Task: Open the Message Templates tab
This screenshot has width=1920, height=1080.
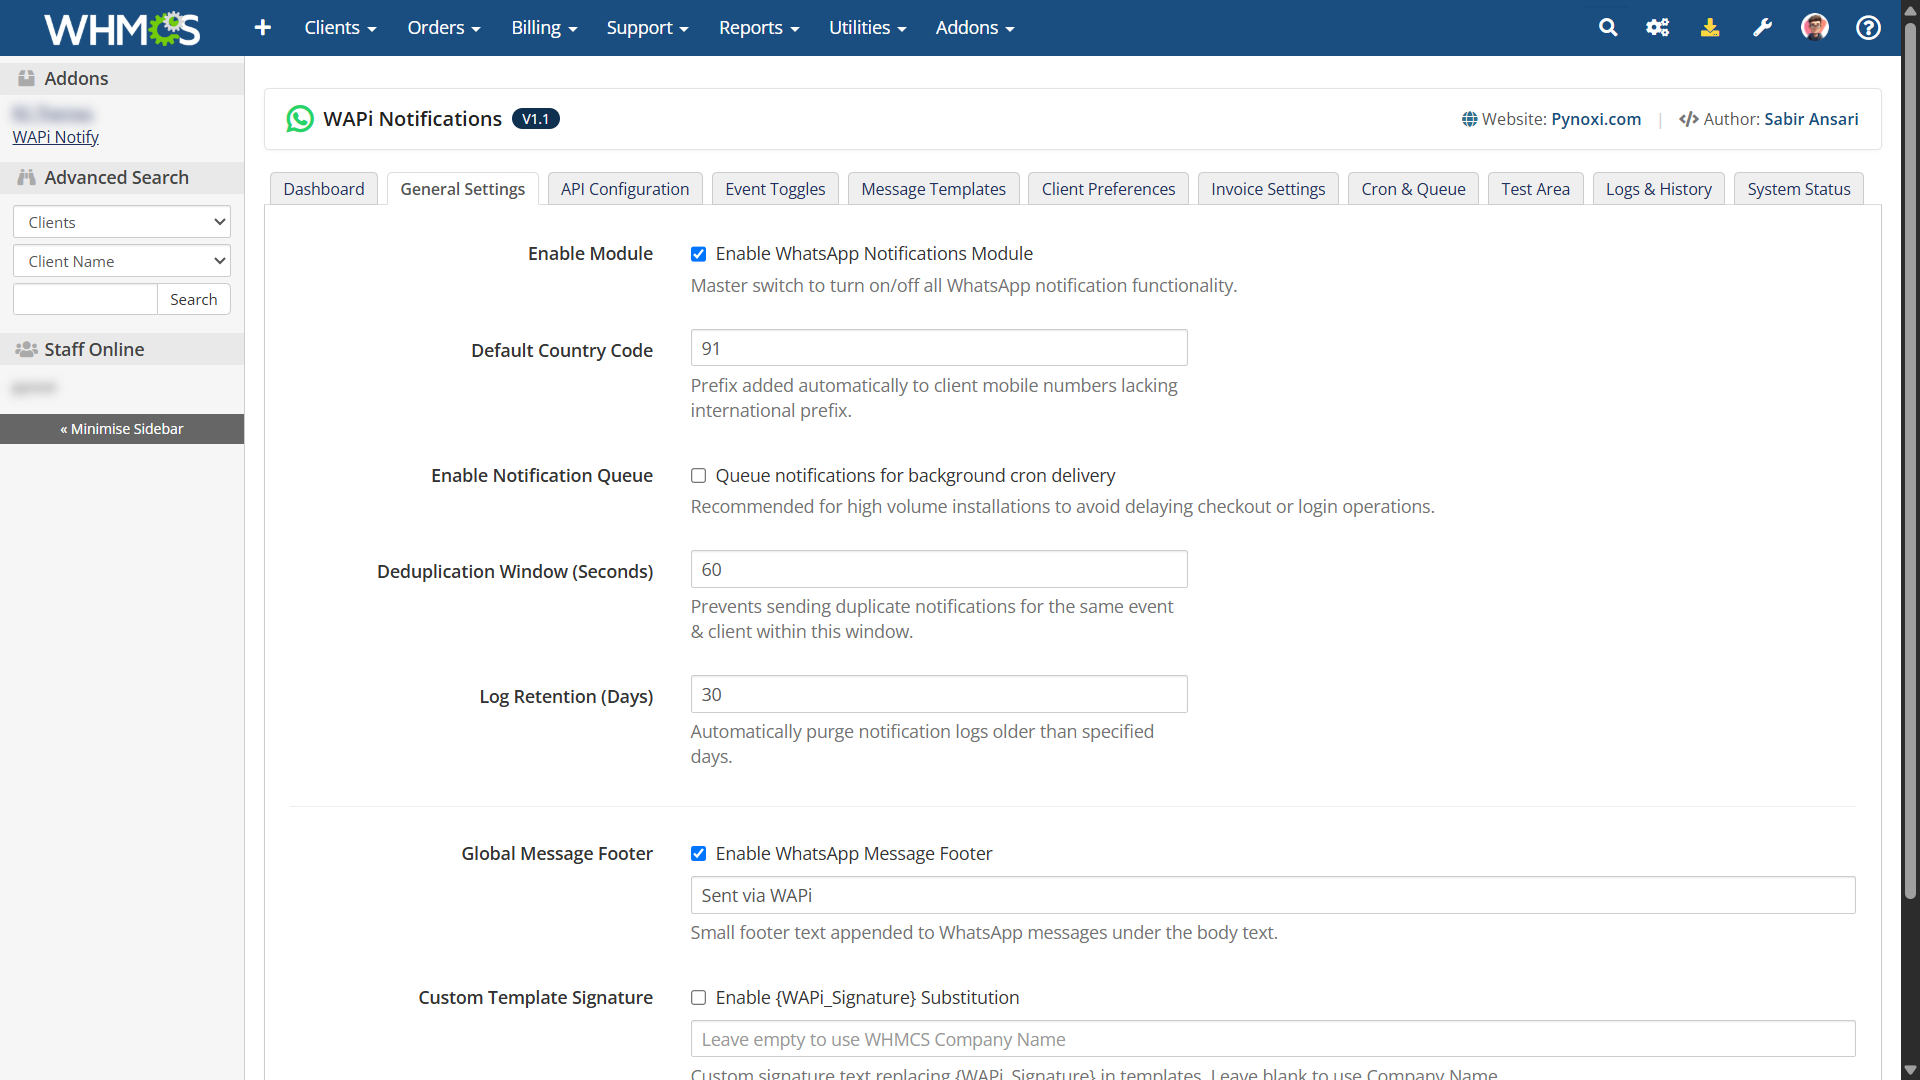Action: (933, 189)
